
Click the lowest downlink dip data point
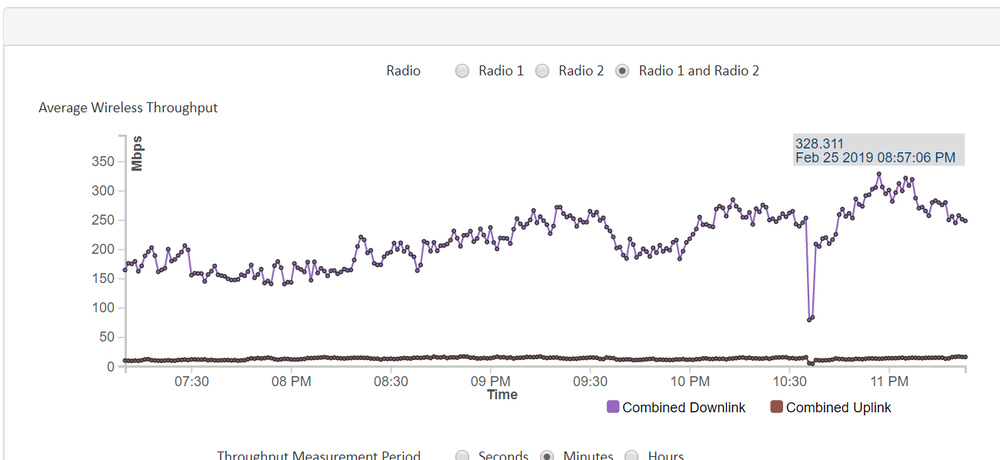(x=809, y=319)
